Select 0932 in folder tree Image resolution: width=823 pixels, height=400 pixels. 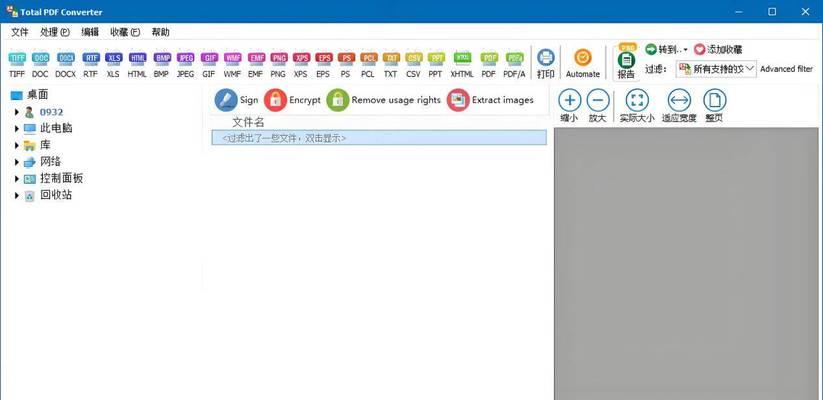coord(51,112)
